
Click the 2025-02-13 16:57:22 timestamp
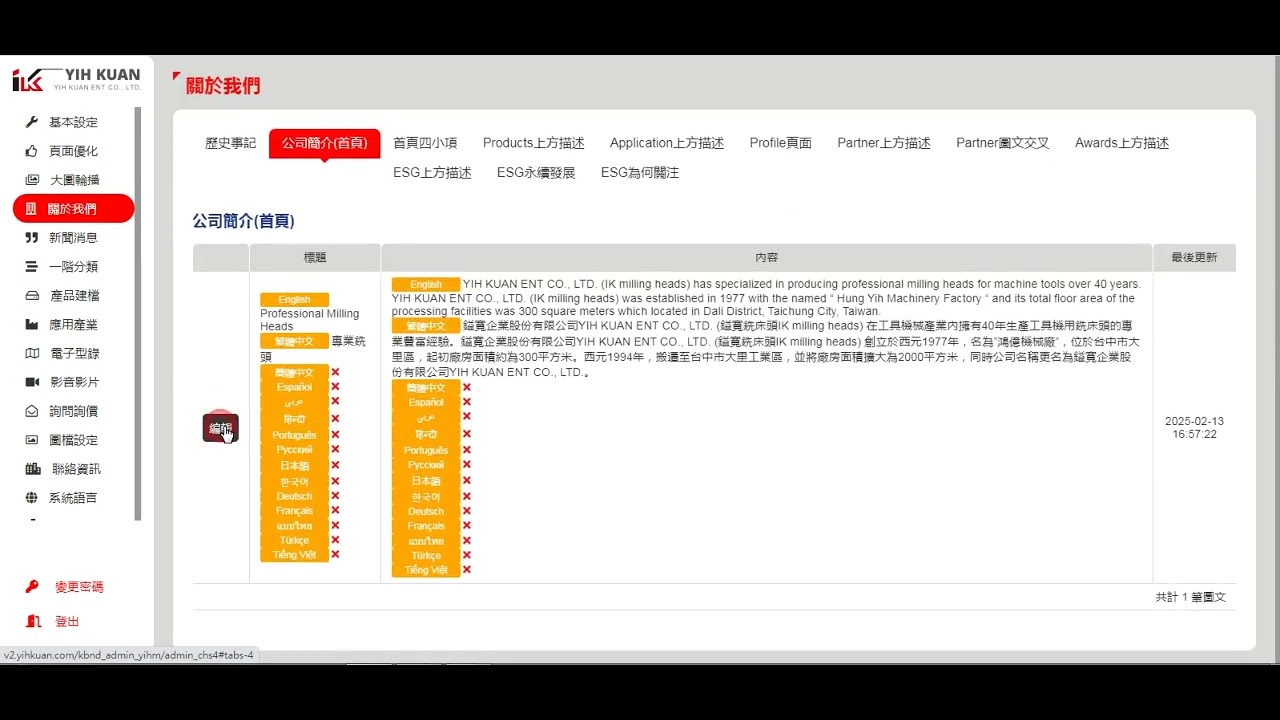(1194, 428)
